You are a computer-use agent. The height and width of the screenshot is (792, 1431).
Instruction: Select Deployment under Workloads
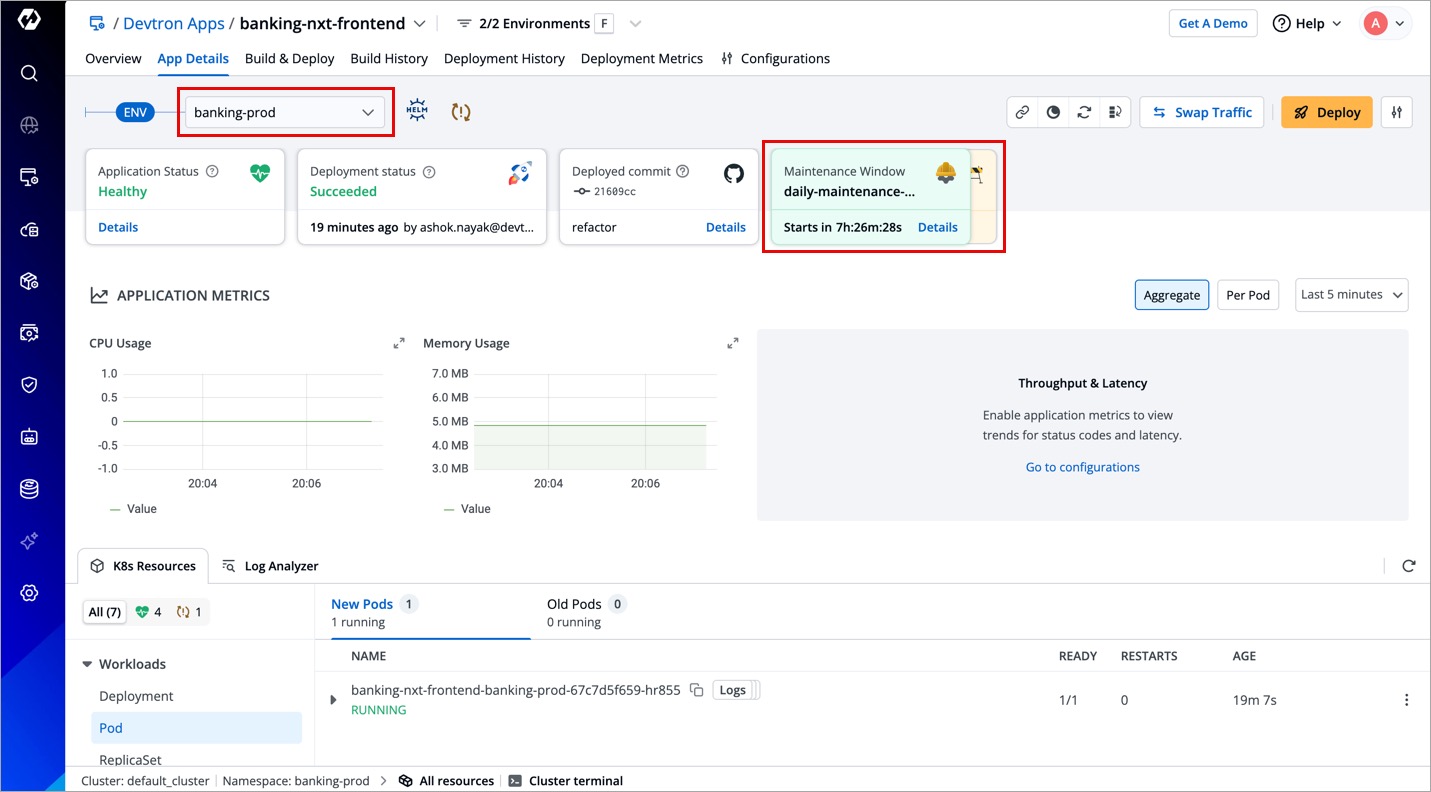click(x=136, y=696)
